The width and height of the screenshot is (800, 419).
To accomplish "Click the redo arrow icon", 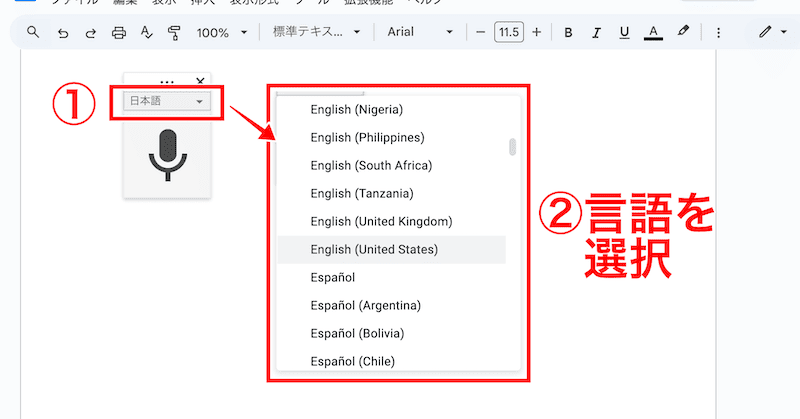I will (90, 32).
